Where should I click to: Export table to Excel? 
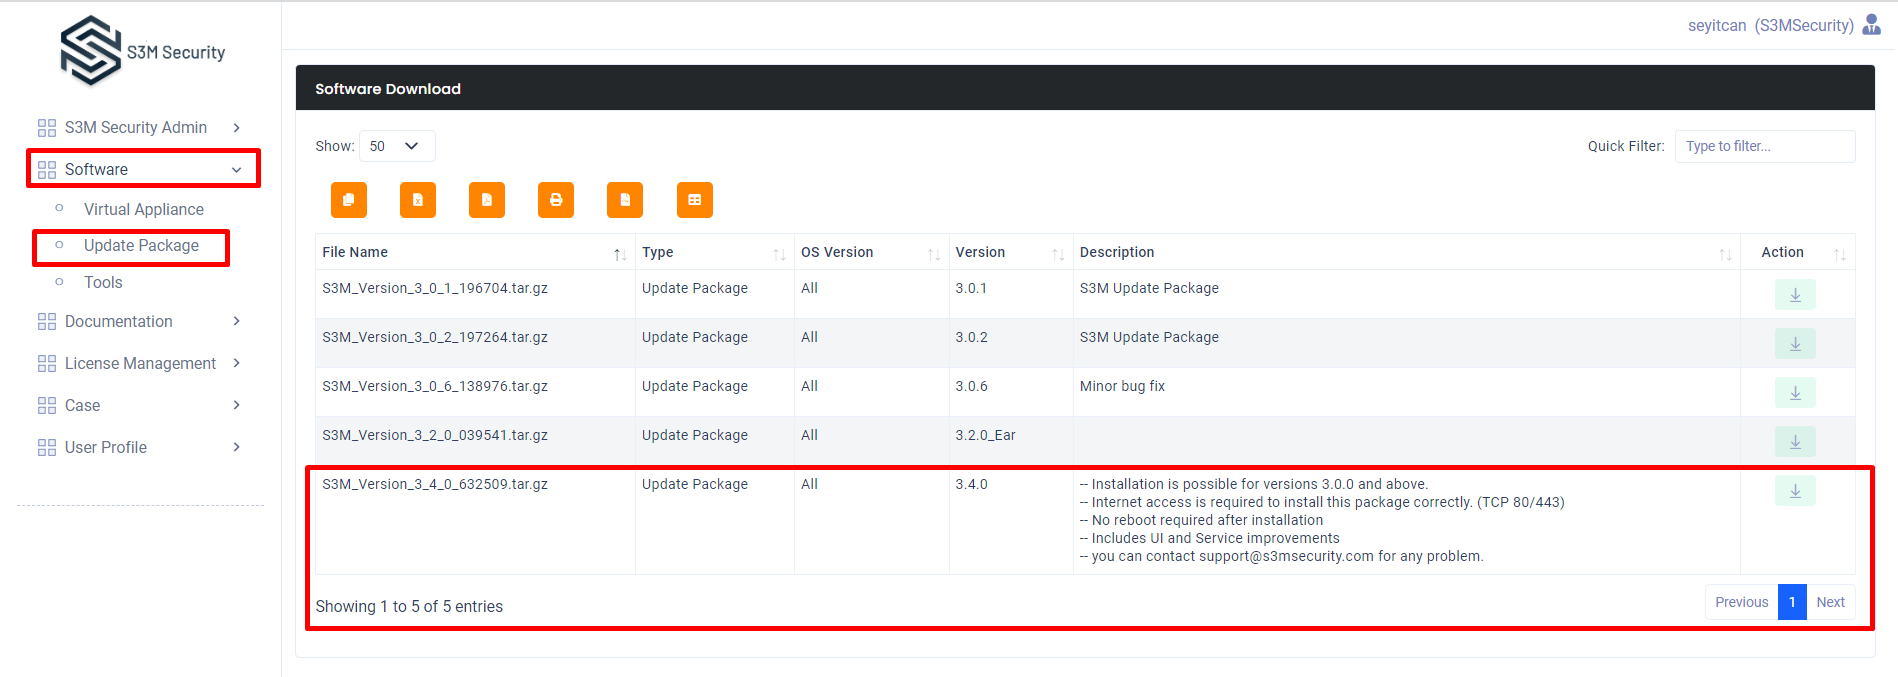418,200
